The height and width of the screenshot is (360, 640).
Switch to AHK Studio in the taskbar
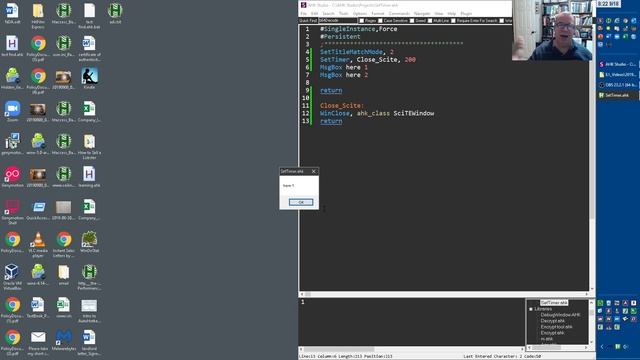[617, 64]
